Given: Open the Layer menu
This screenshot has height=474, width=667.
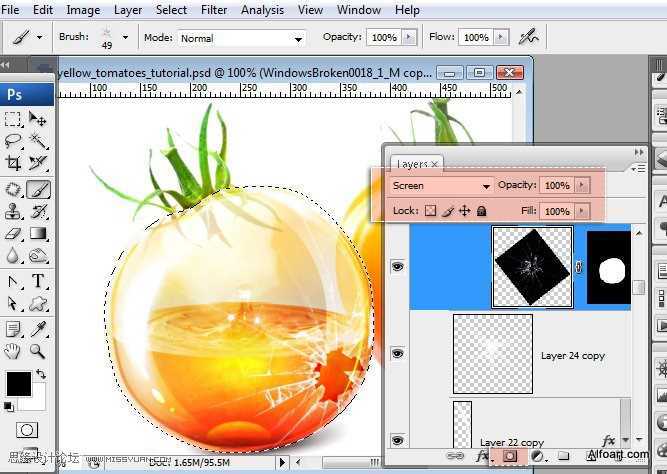Looking at the screenshot, I should pyautogui.click(x=128, y=10).
